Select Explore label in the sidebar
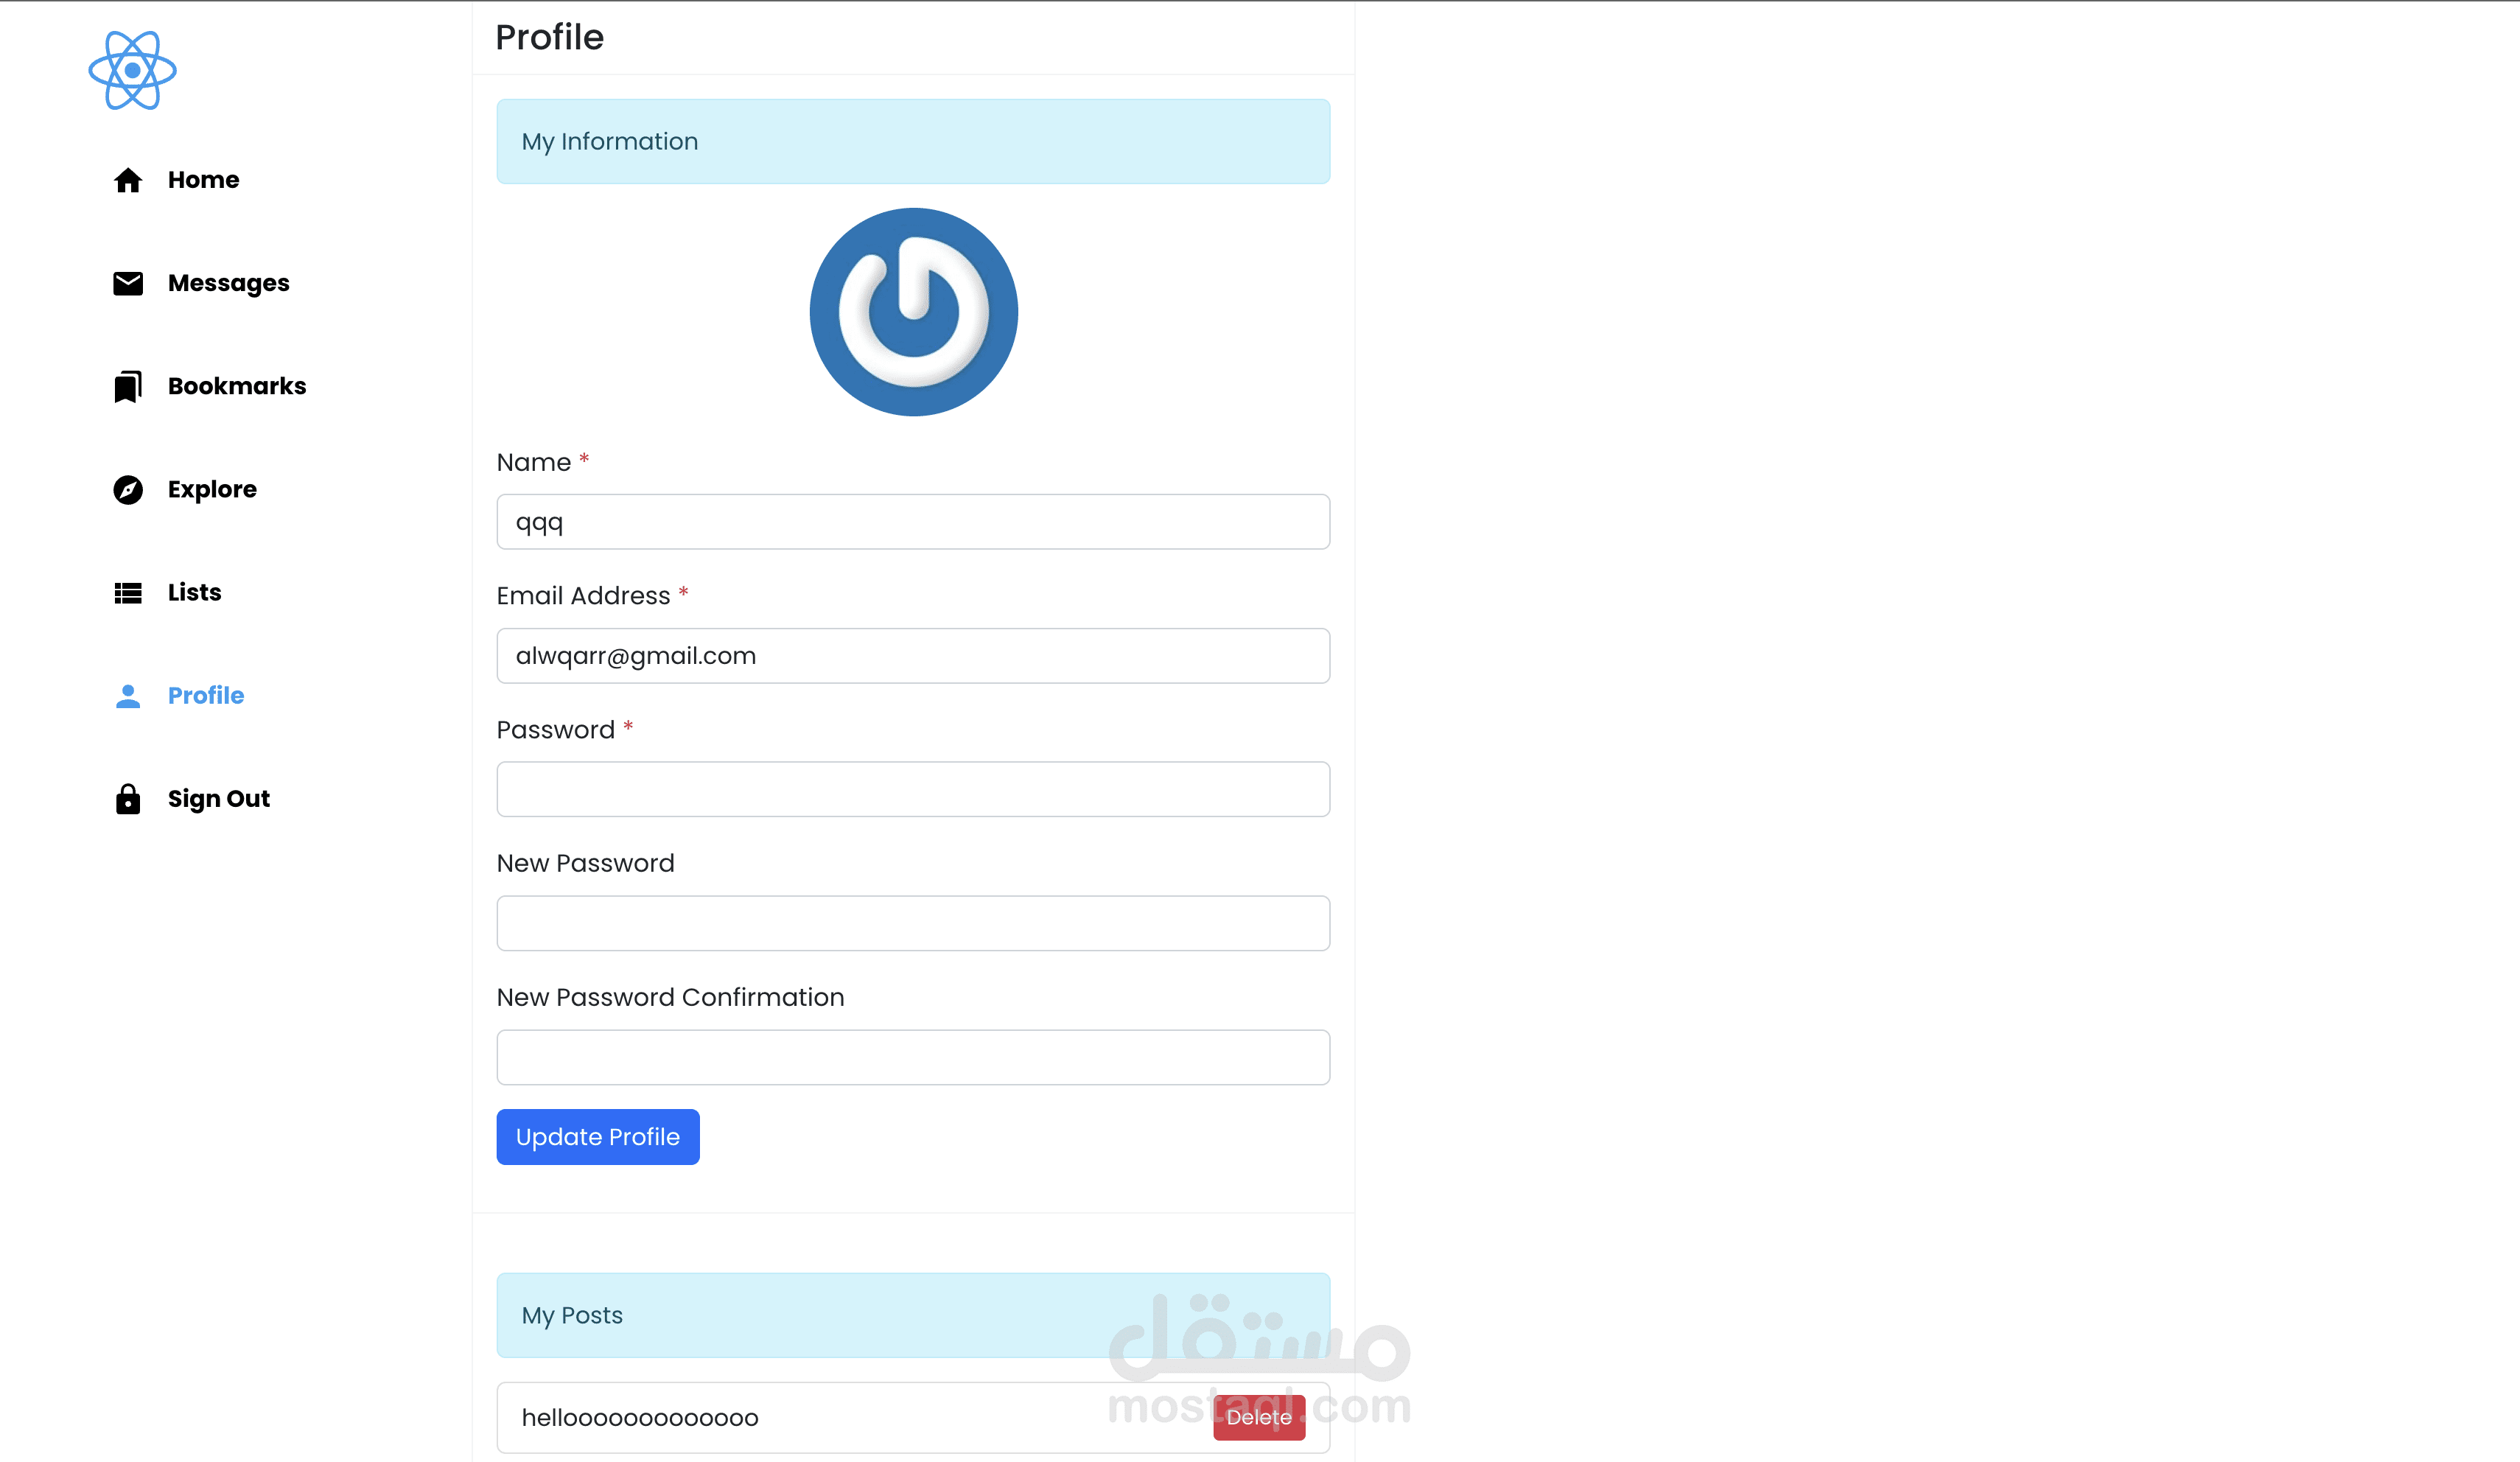Screen dimensions: 2520x1462 tap(212, 490)
